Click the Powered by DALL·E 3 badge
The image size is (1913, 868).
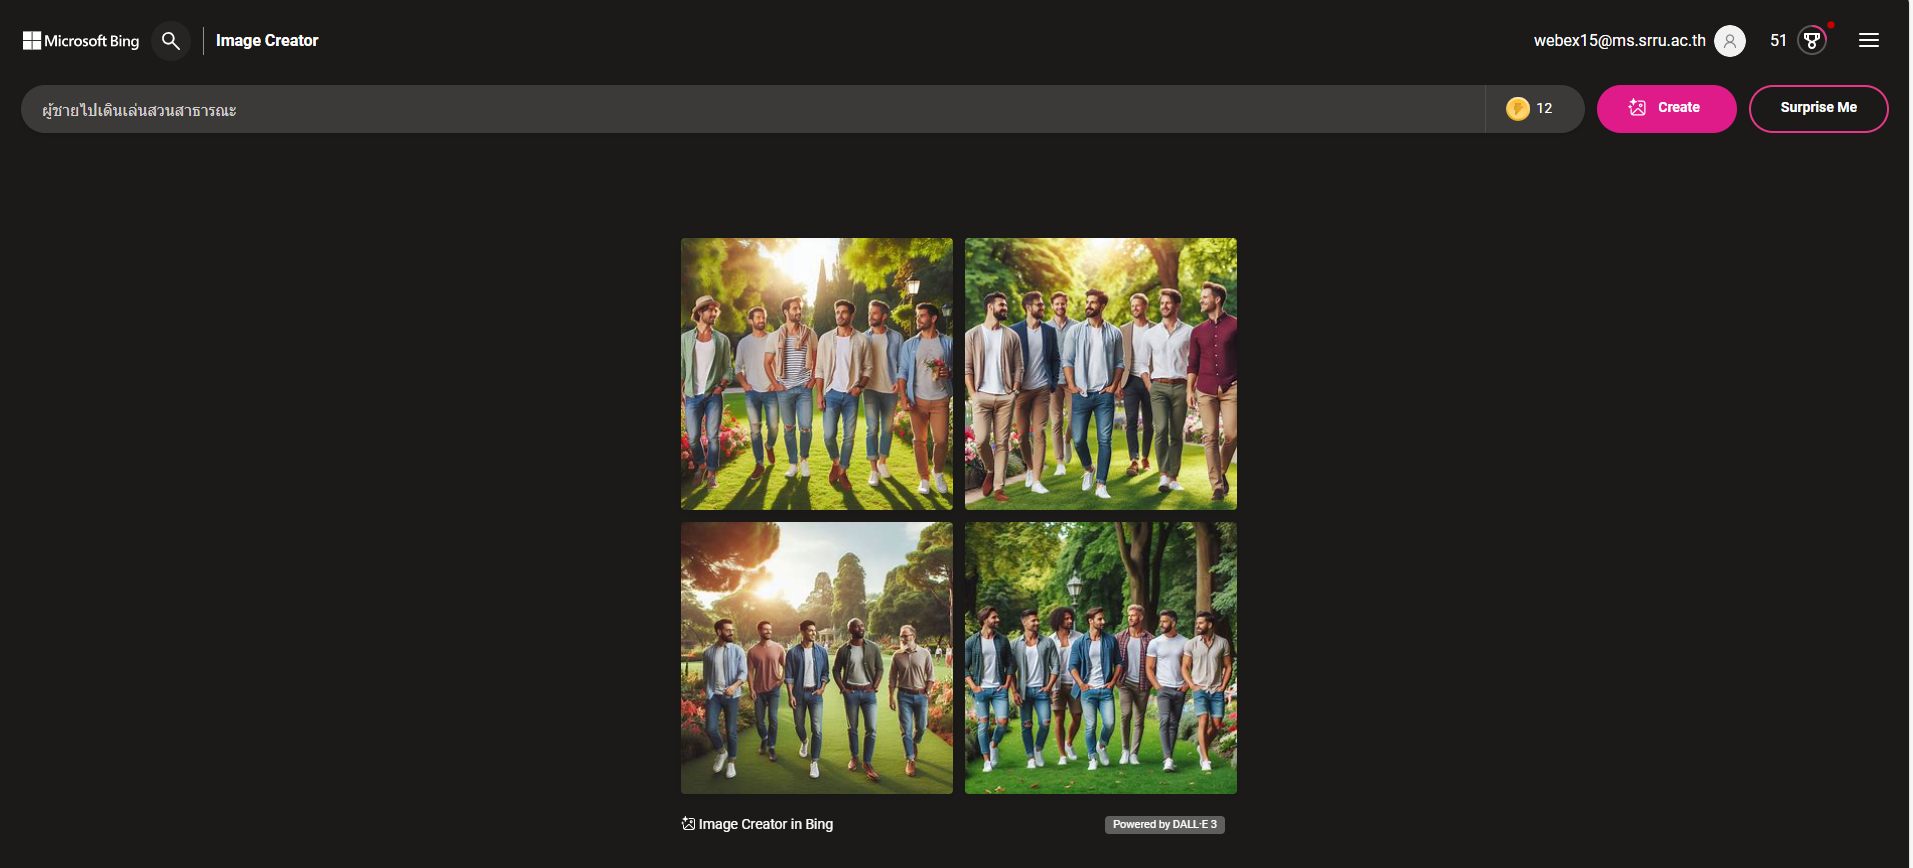1165,825
